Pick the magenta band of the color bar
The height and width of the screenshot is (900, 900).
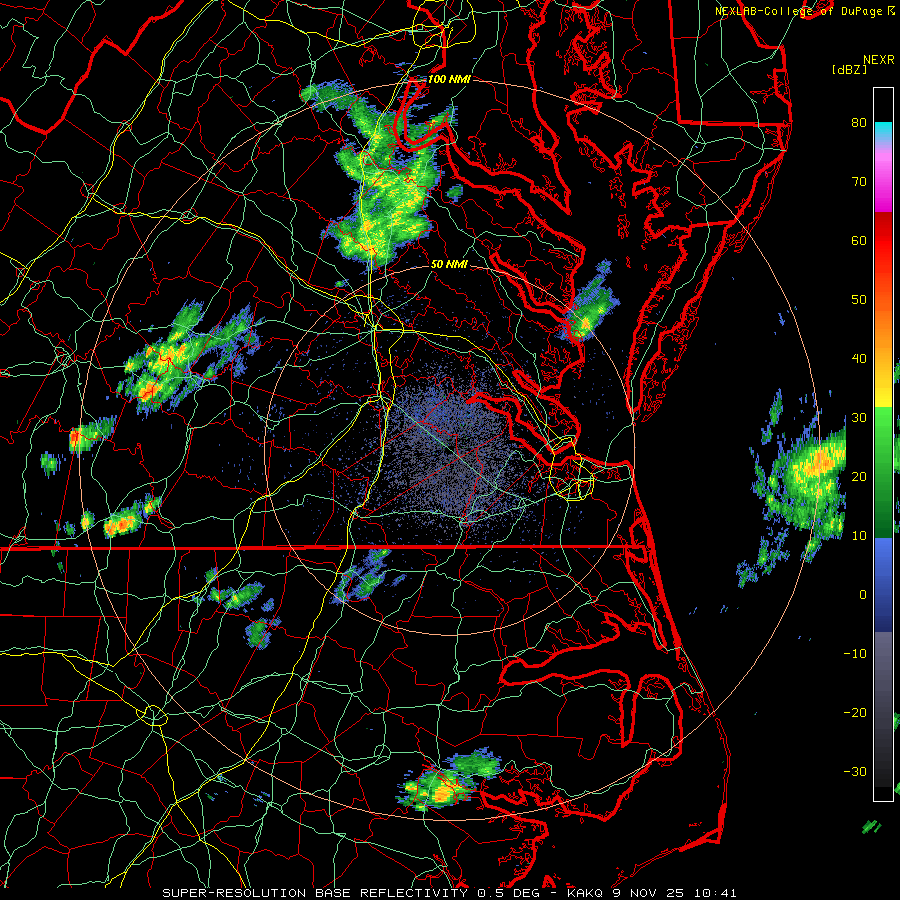pos(883,189)
